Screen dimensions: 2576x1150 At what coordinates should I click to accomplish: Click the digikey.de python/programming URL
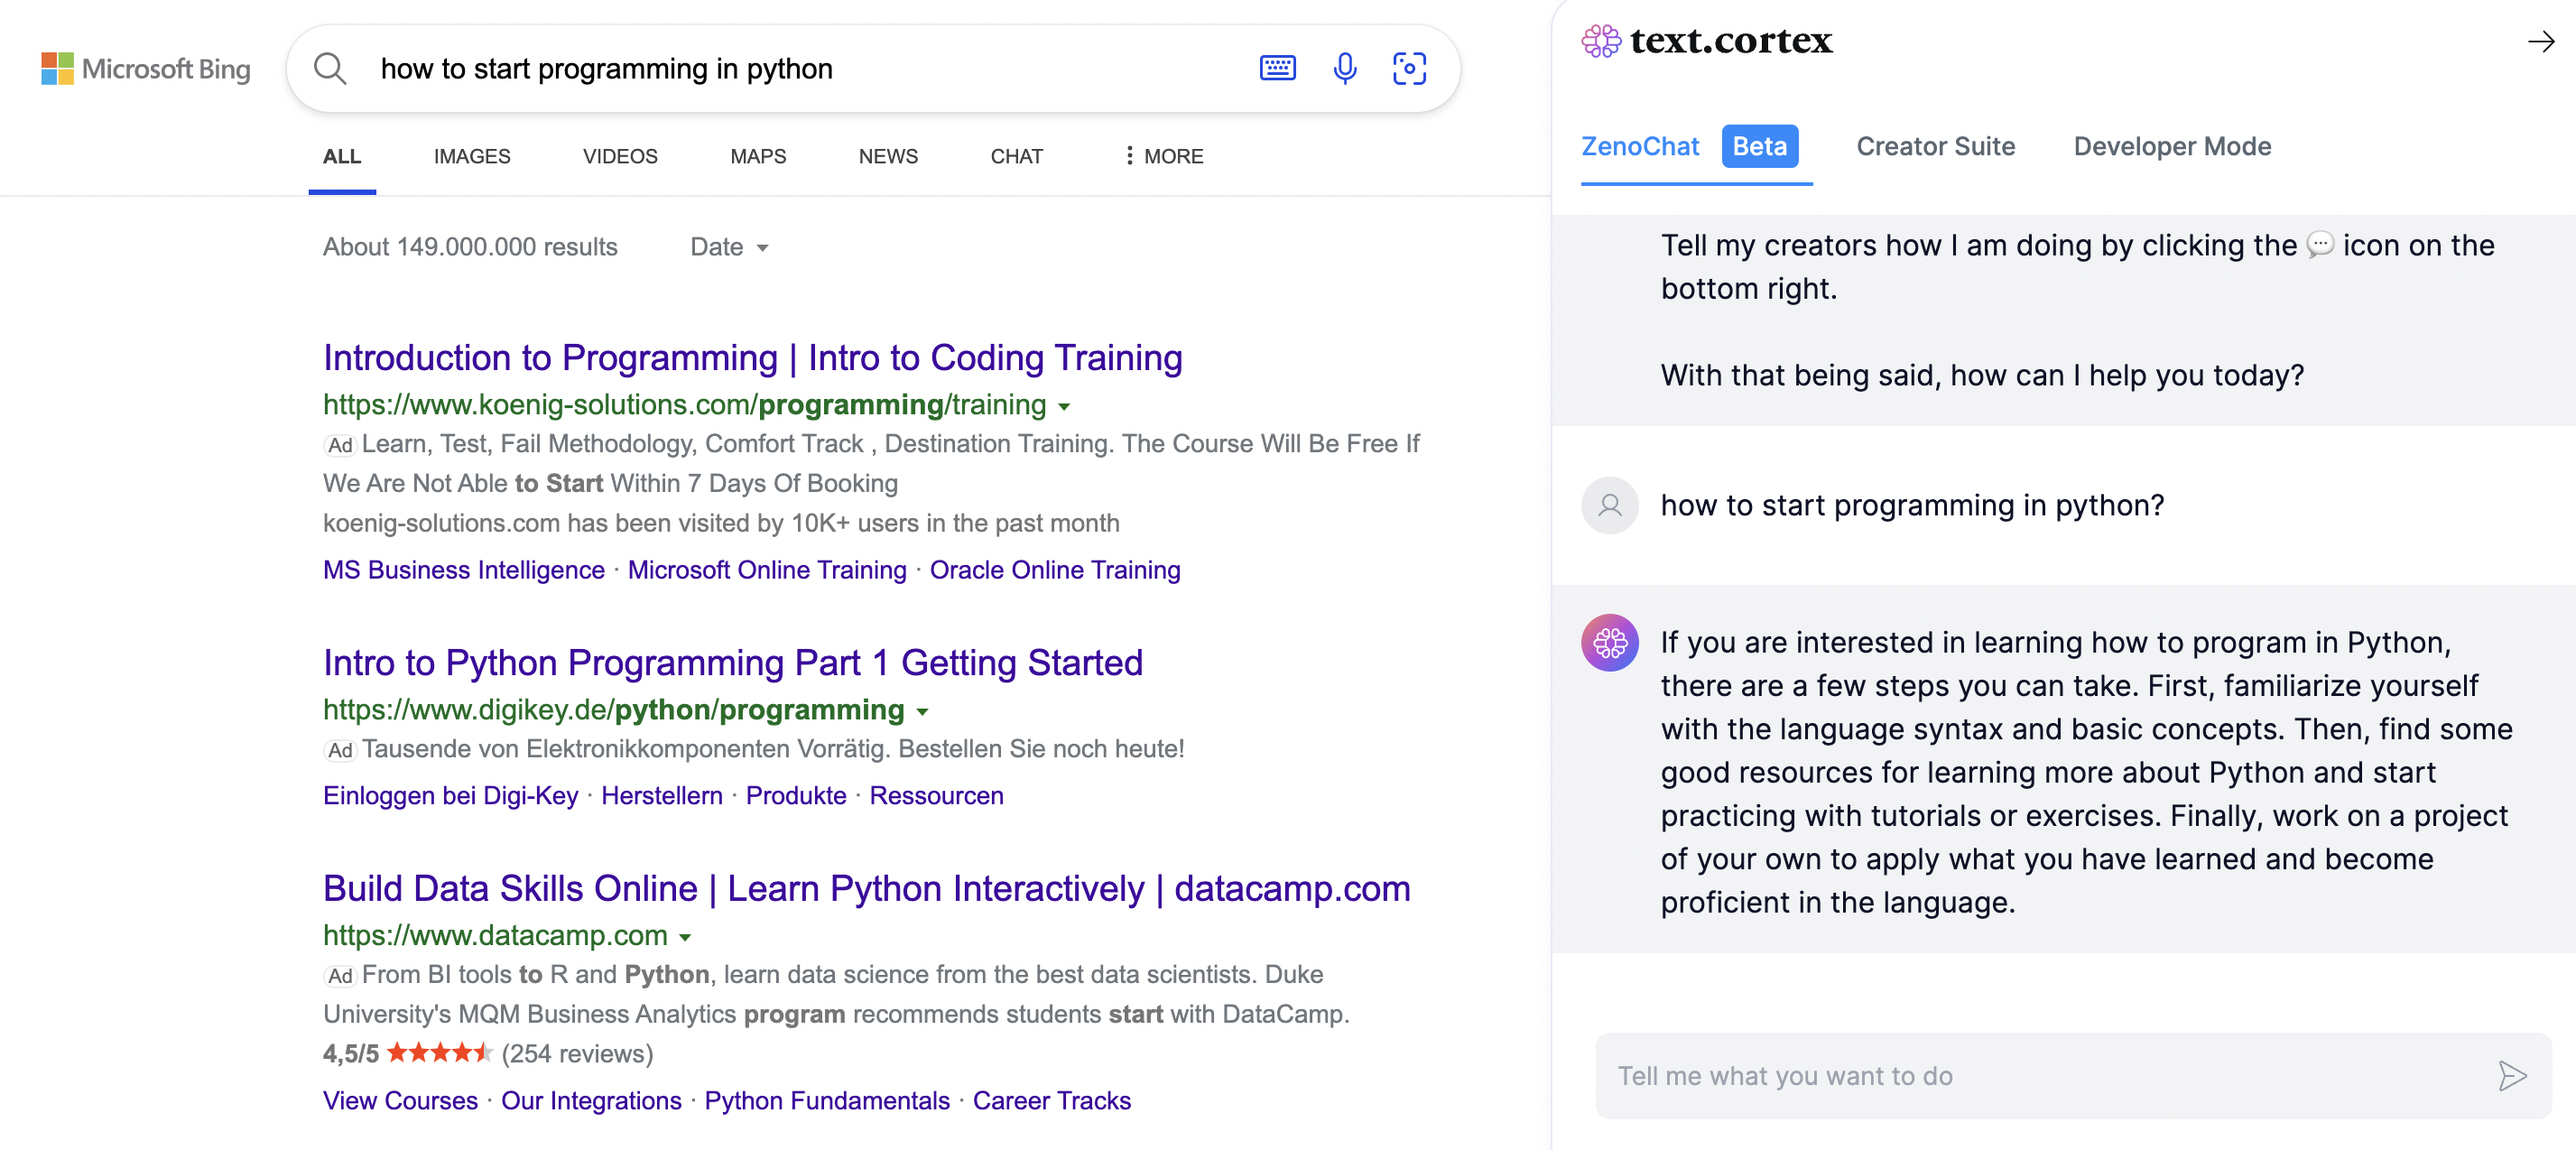[613, 709]
